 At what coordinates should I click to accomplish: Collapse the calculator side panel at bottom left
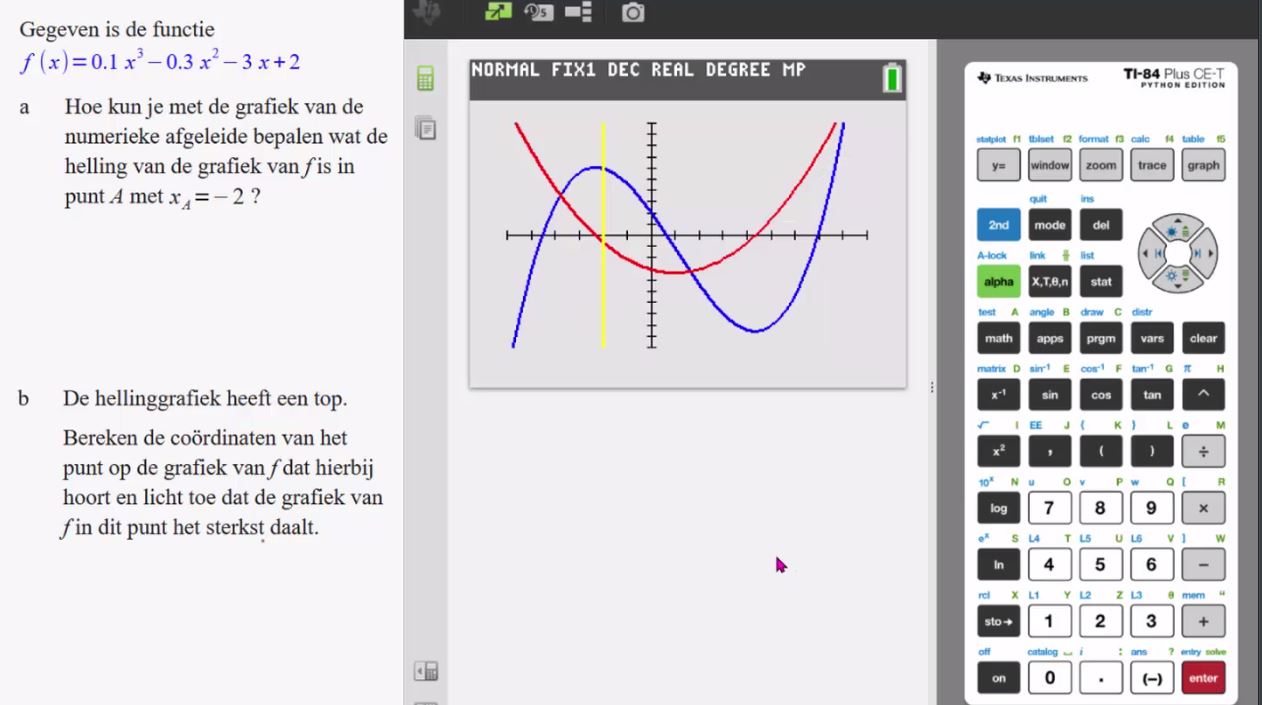tap(426, 671)
